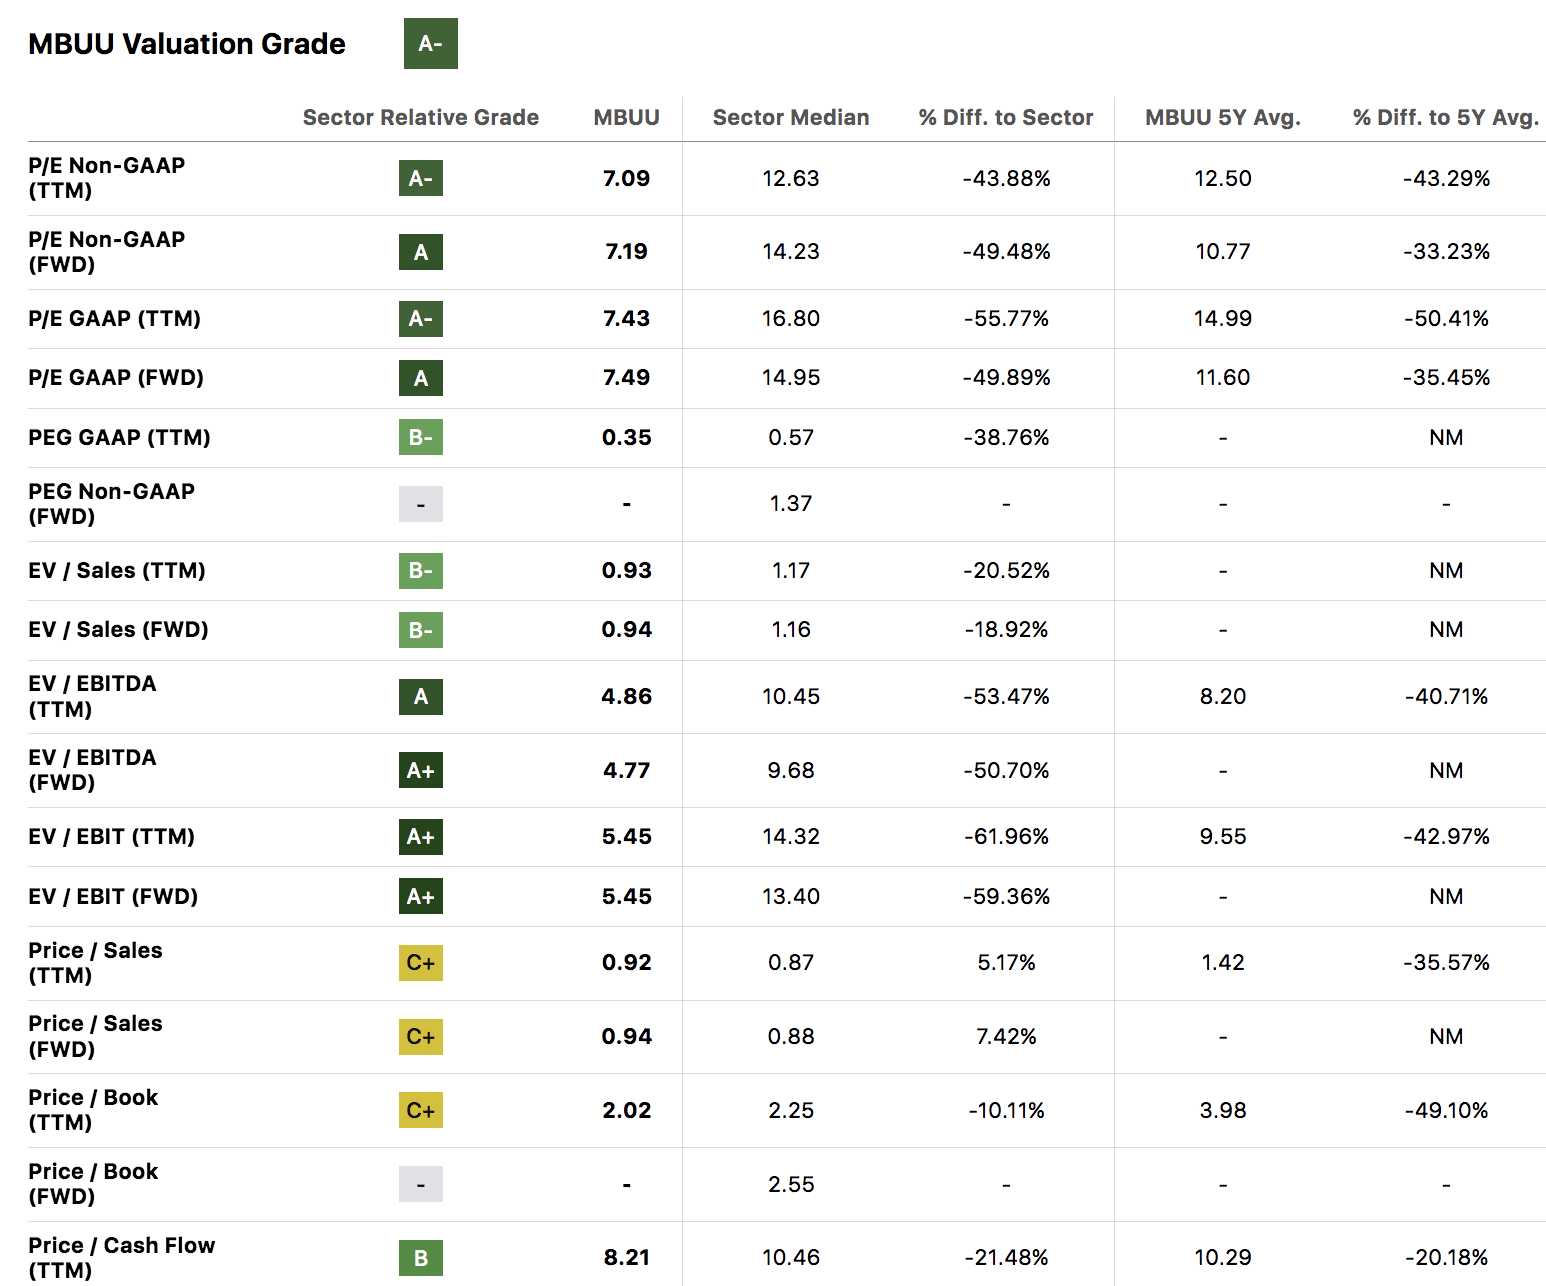Open the P/E Non-GAAP (TTM) metric link
Image resolution: width=1546 pixels, height=1286 pixels.
pyautogui.click(x=105, y=178)
